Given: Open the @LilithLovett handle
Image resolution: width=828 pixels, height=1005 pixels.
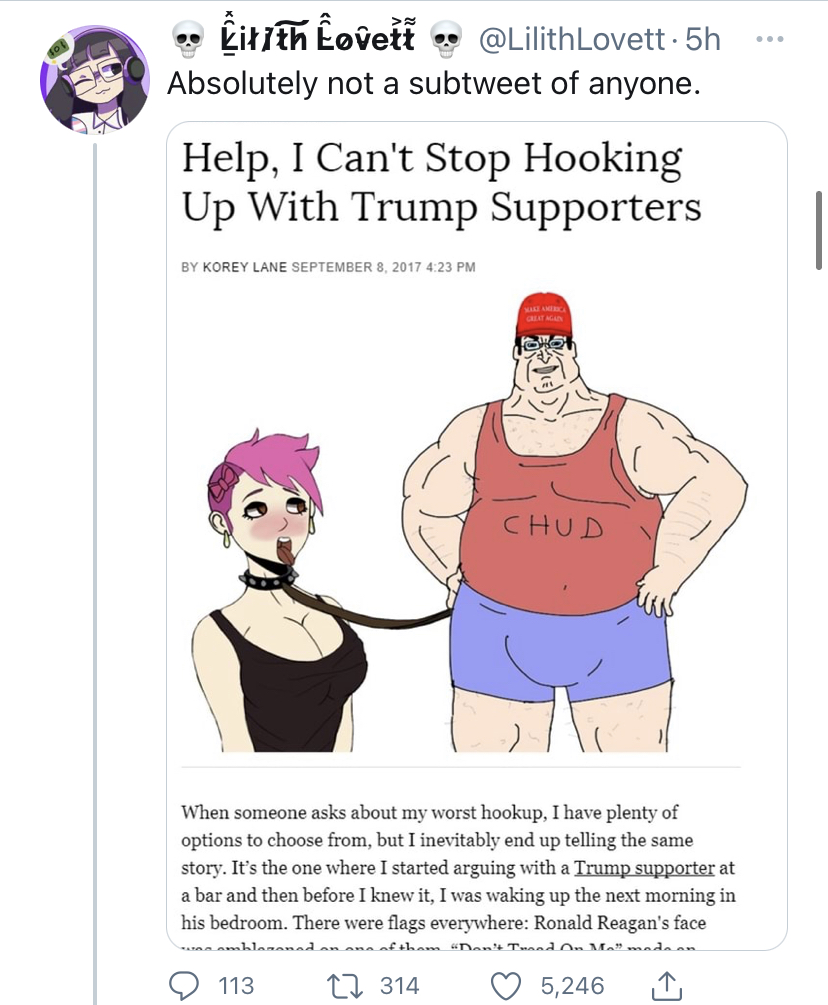Looking at the screenshot, I should coord(572,40).
